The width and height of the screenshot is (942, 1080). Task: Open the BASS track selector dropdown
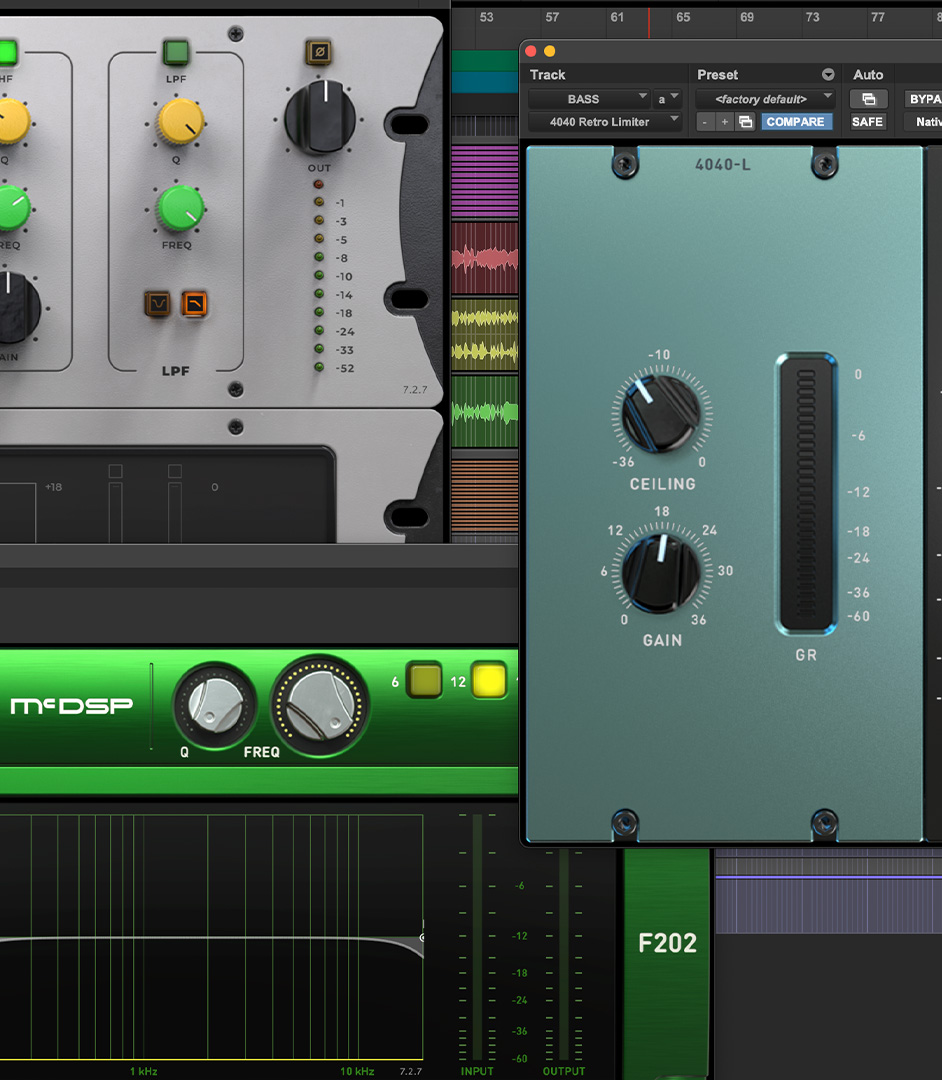(x=589, y=98)
